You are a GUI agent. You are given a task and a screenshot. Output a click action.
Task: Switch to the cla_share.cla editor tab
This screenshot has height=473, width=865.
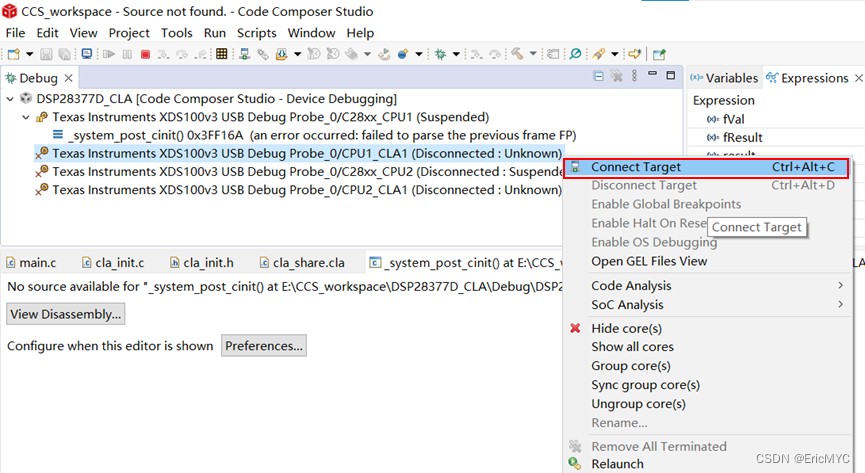[x=302, y=263]
